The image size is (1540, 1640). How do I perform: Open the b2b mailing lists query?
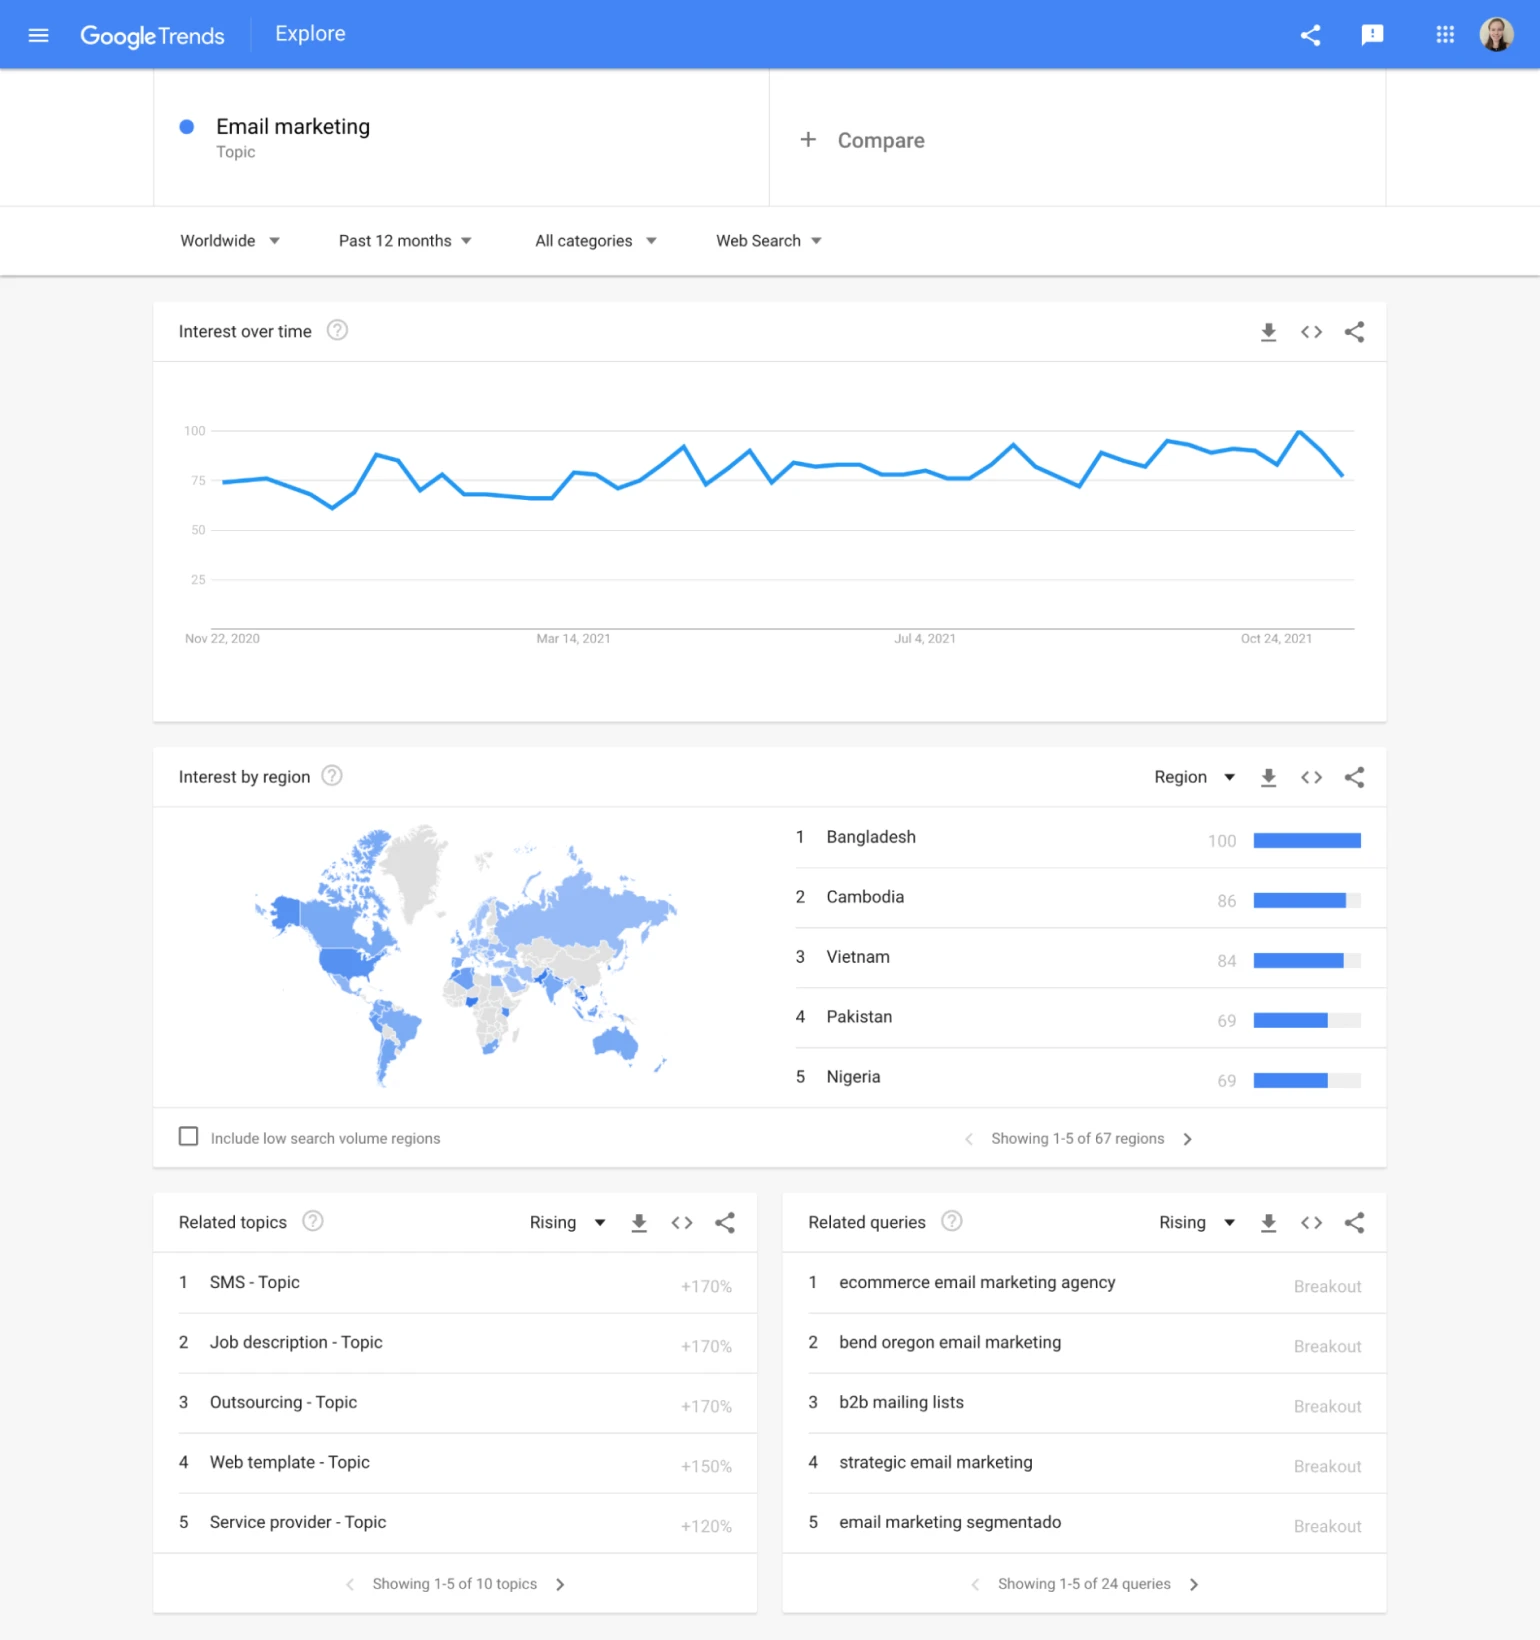click(x=901, y=1402)
